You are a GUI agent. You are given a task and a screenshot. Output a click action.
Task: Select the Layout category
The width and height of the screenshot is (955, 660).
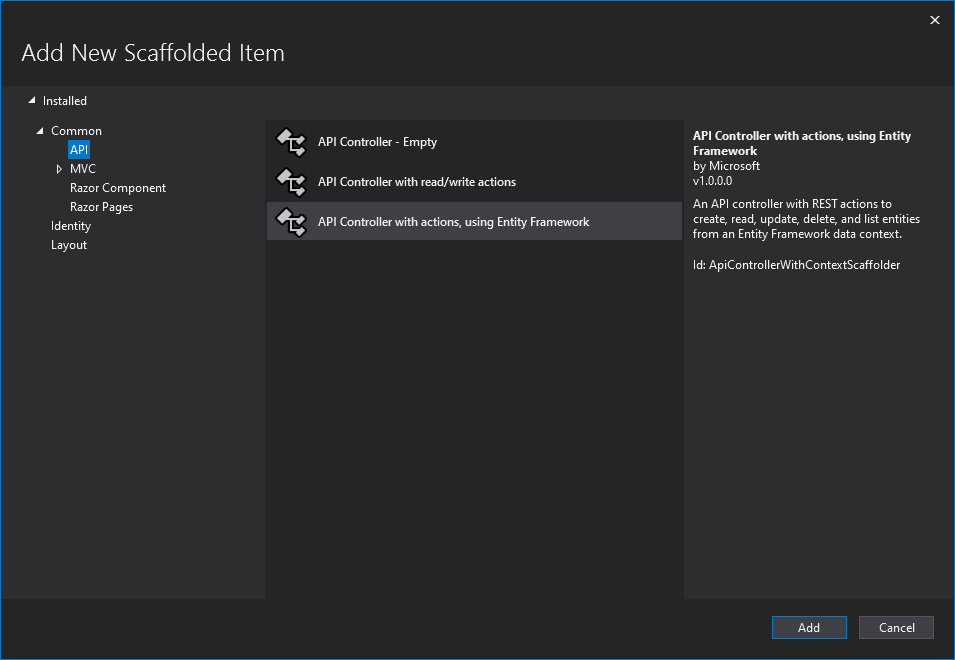pos(69,245)
